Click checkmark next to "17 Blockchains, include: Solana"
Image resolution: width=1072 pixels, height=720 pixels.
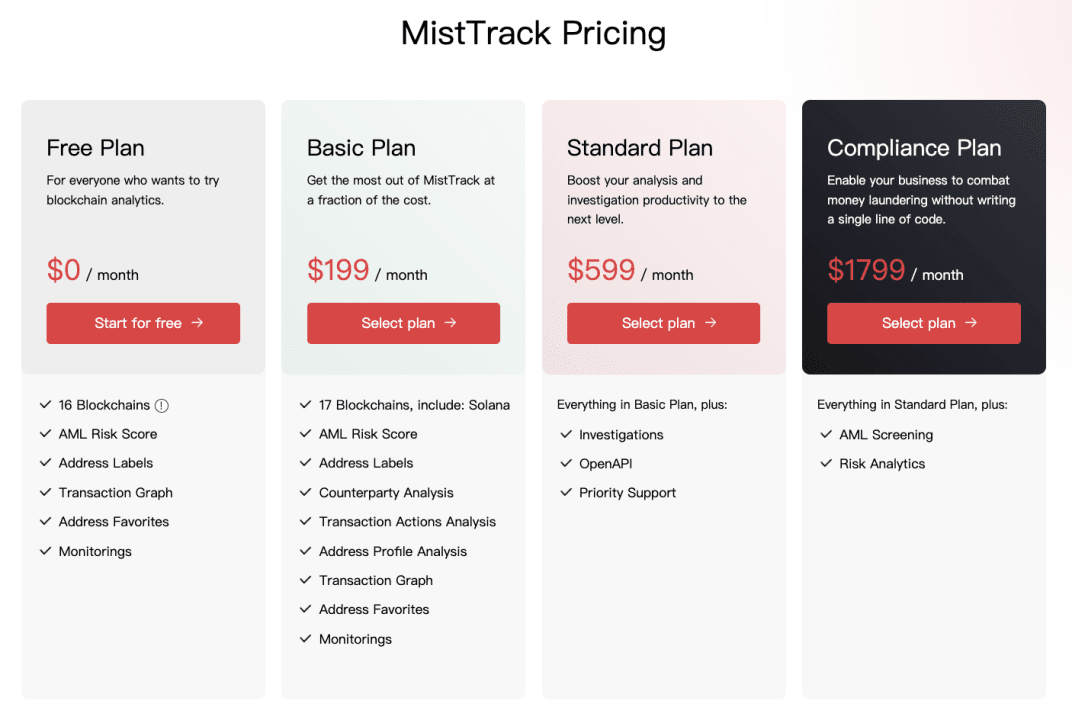(x=305, y=405)
